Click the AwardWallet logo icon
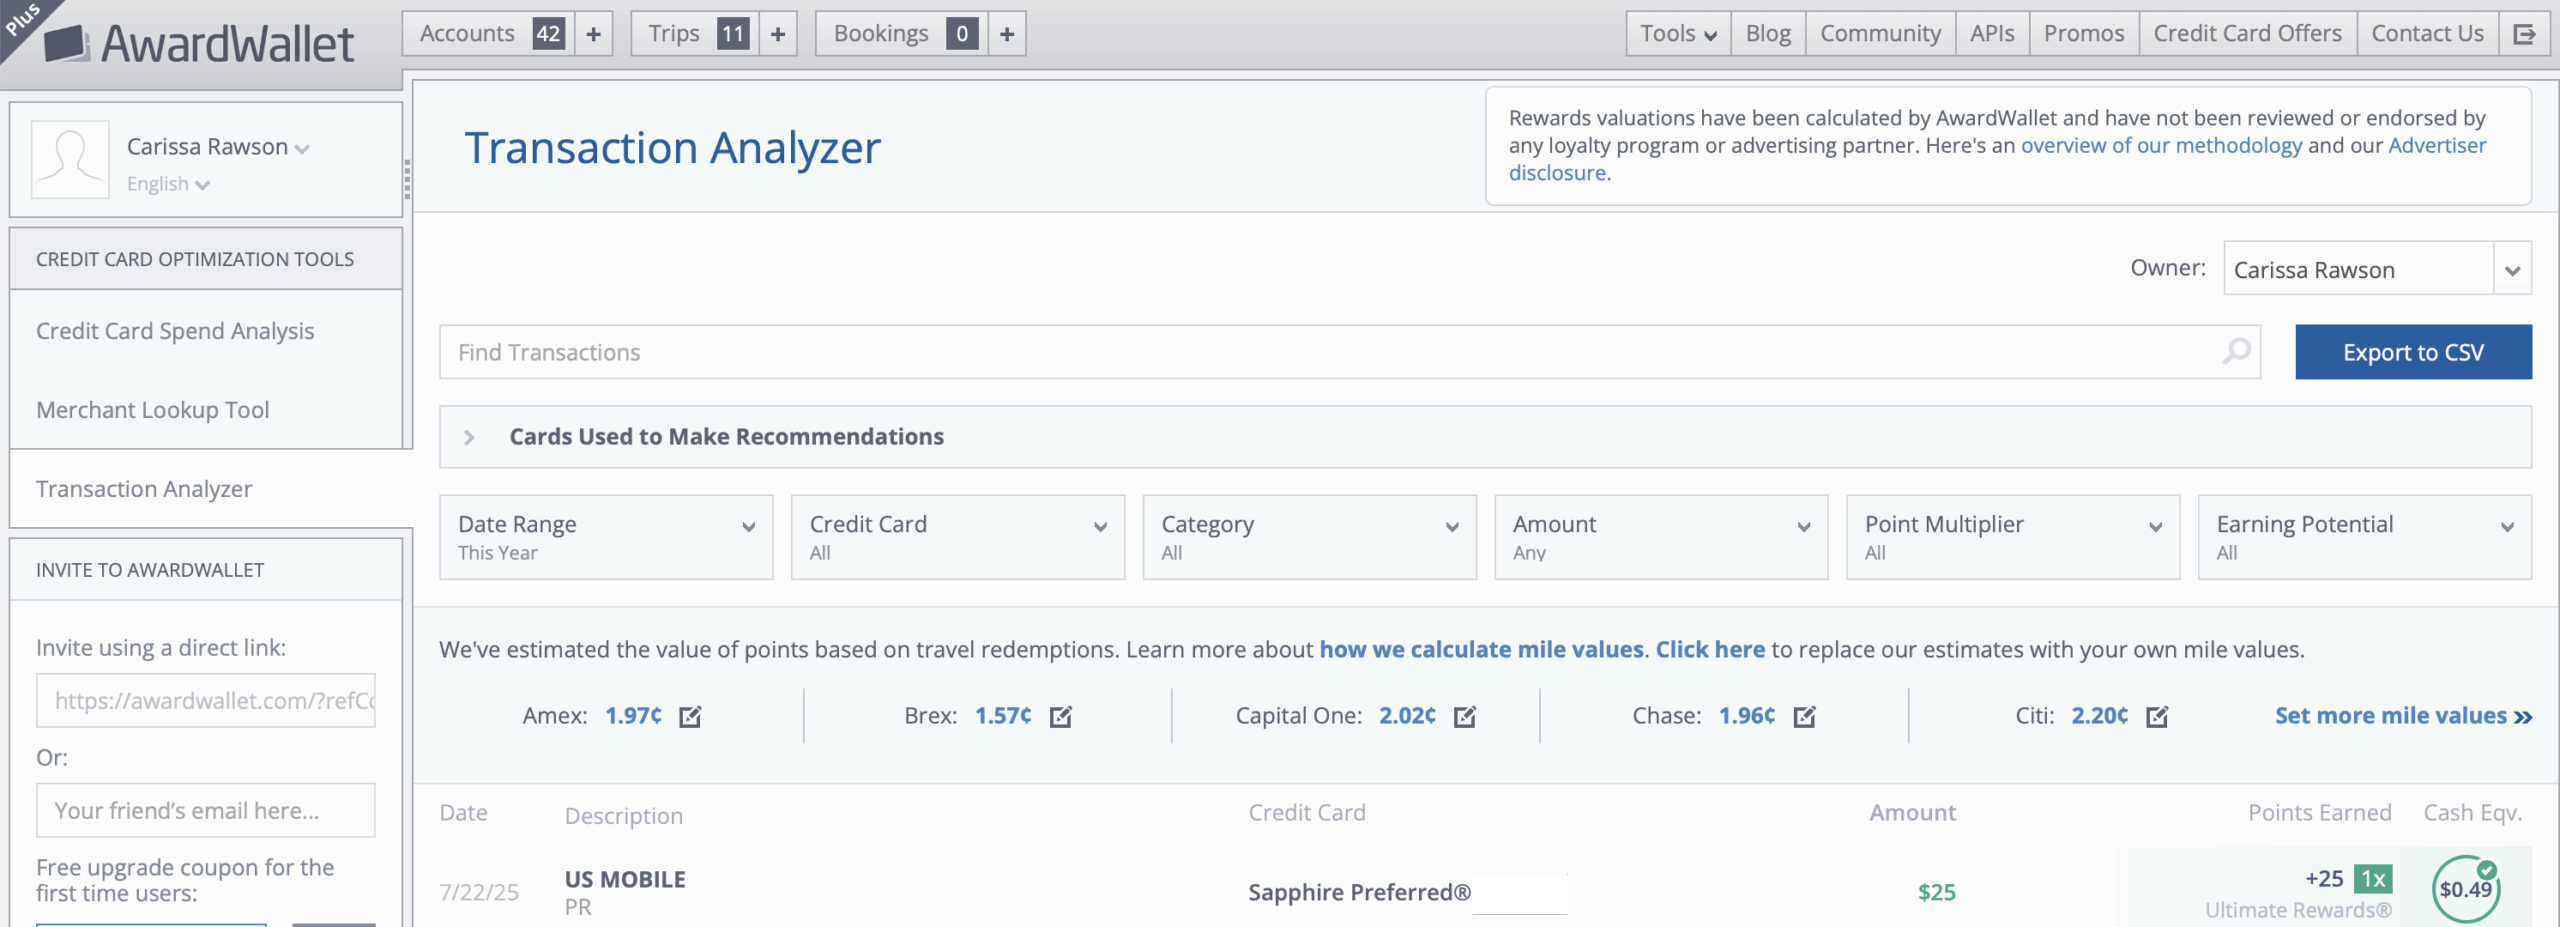Screen dimensions: 2560x927 (x=67, y=44)
